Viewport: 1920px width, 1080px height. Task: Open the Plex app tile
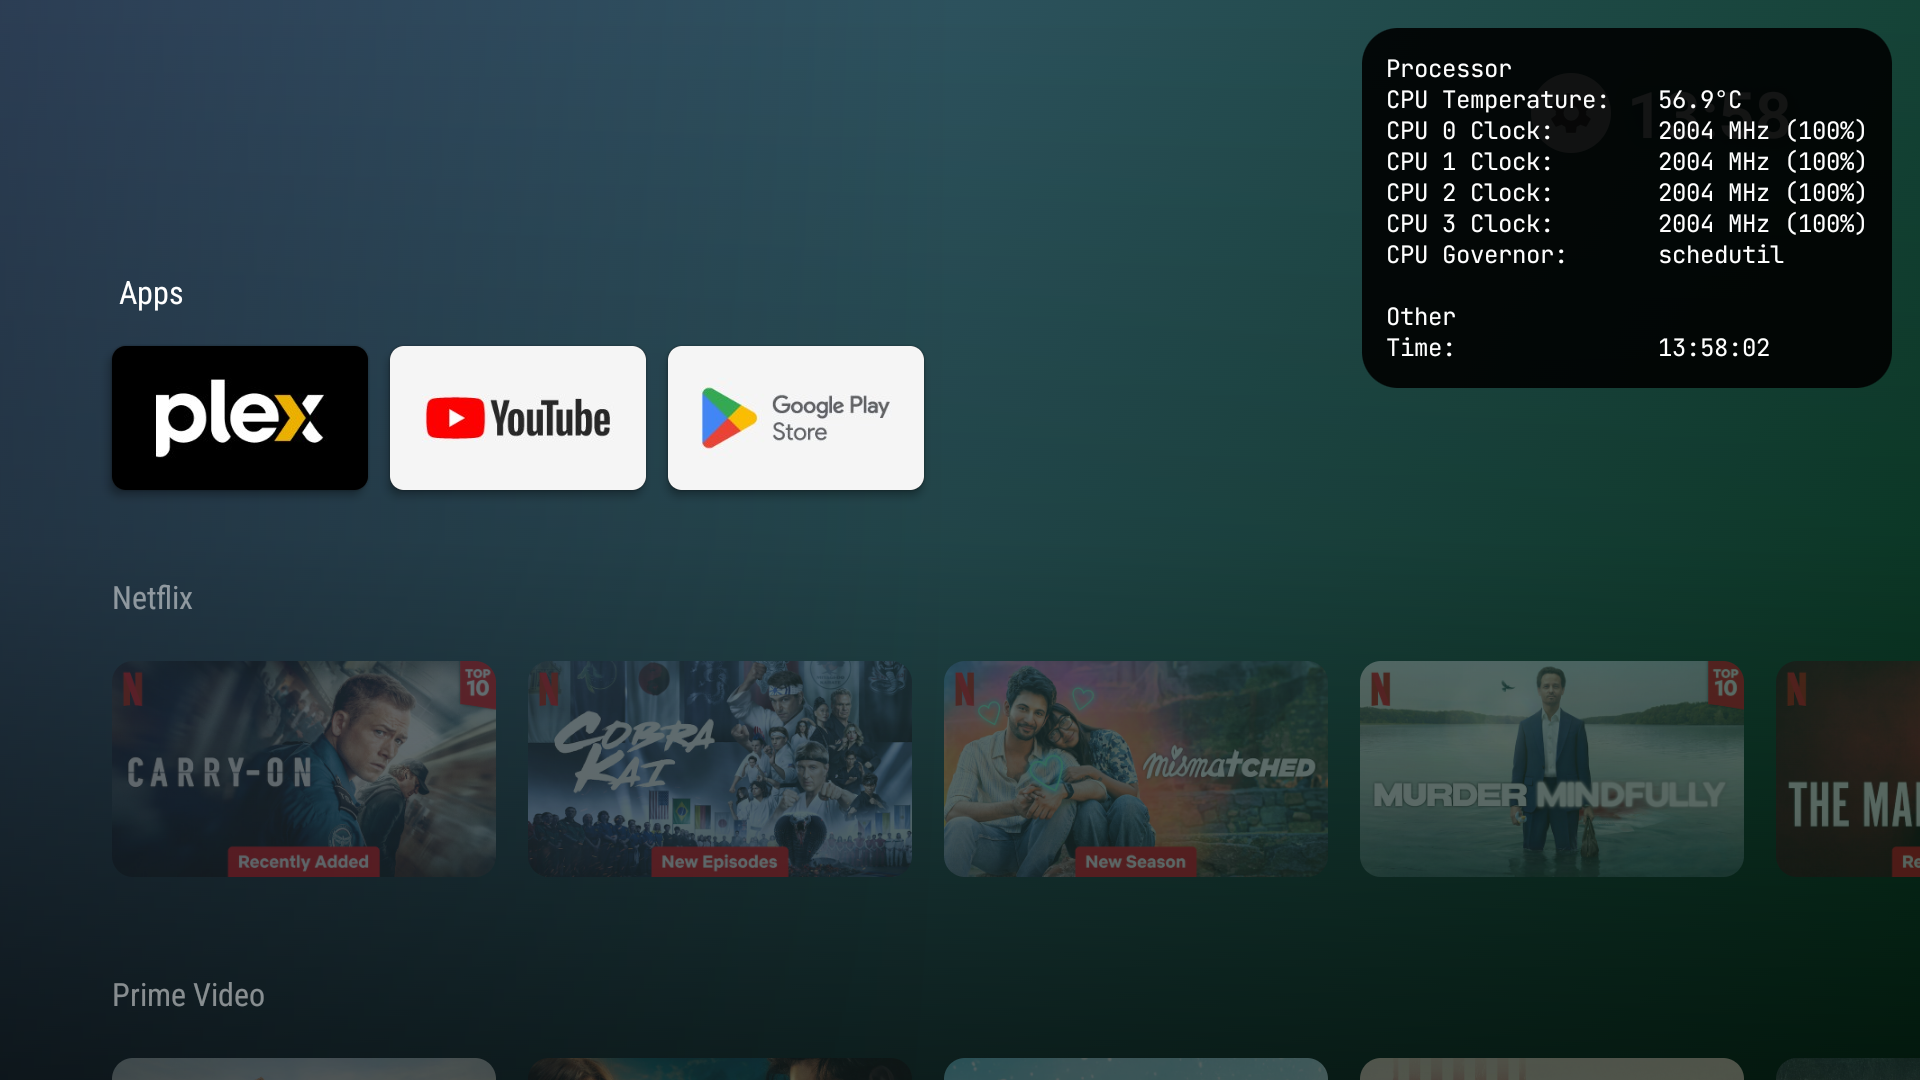coord(240,418)
